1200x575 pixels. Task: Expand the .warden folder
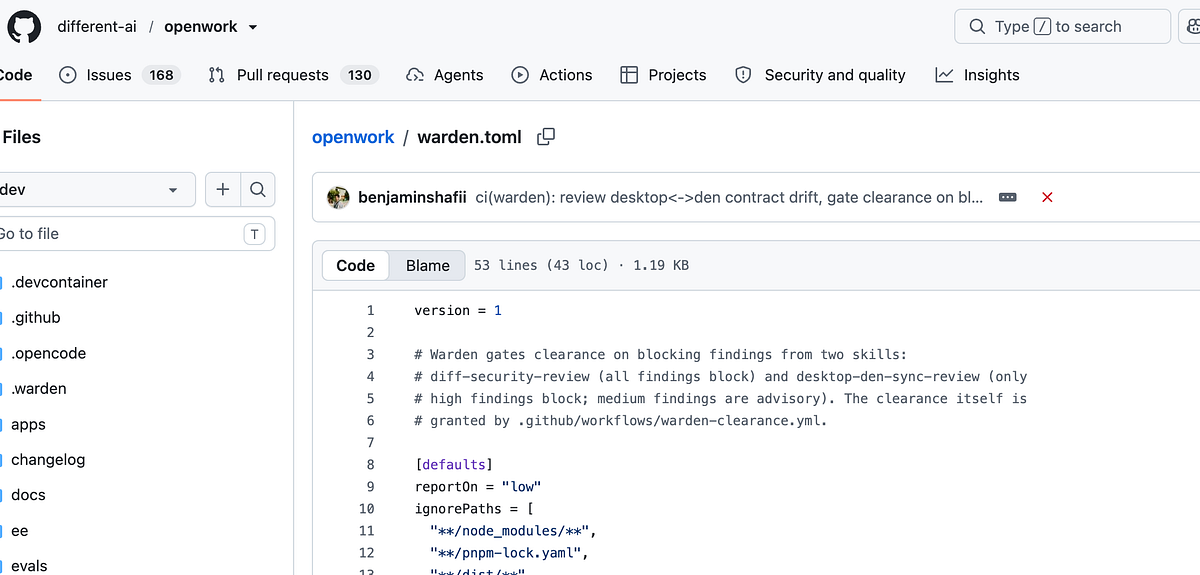pyautogui.click(x=38, y=389)
